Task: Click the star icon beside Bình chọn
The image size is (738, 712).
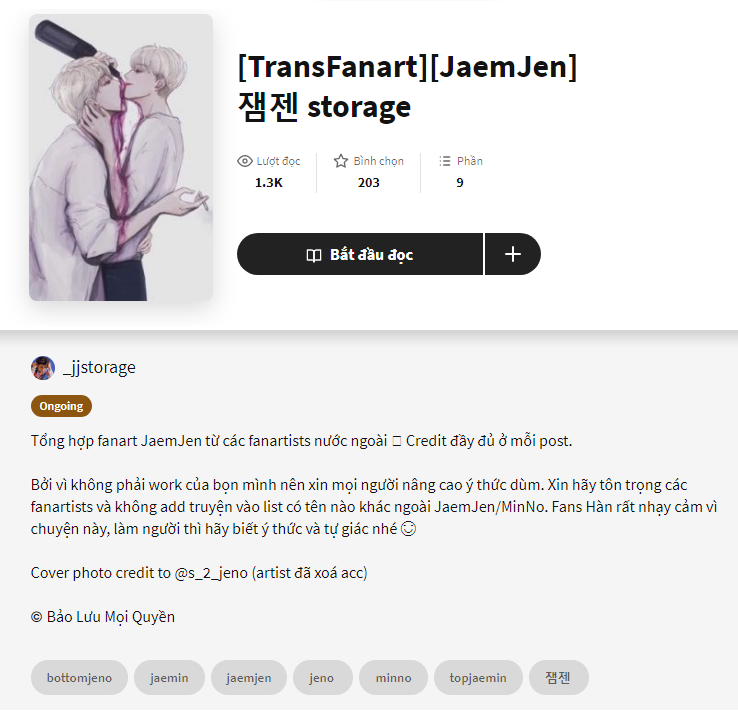Action: click(341, 161)
